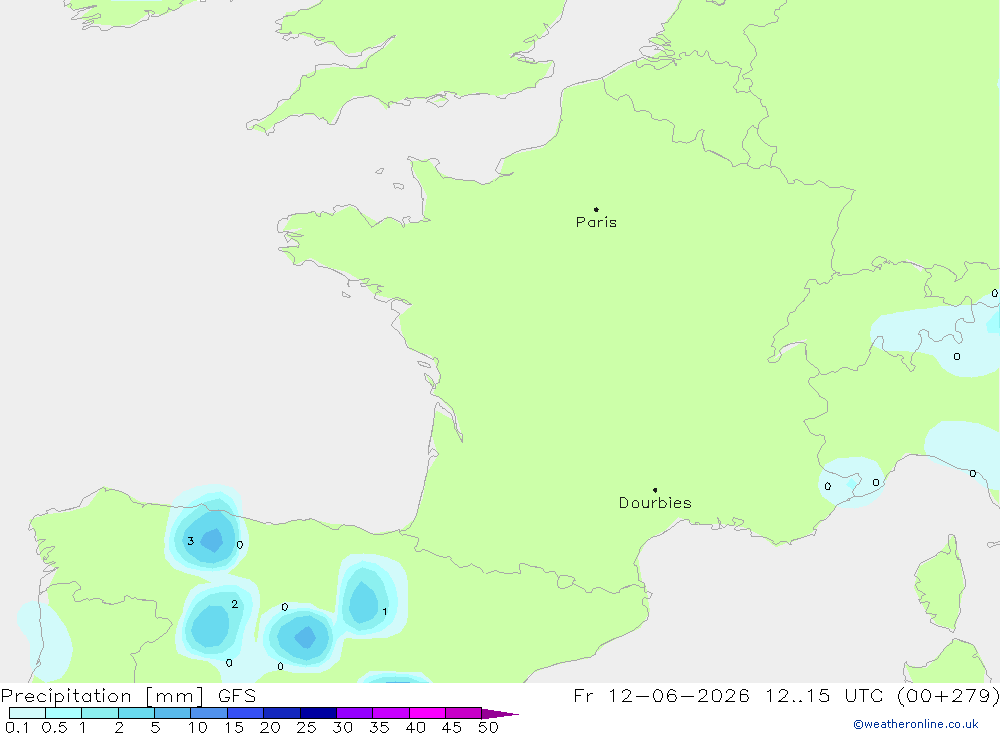Select the 30–35 mm legend color swatch
Image resolution: width=1000 pixels, height=733 pixels.
(x=355, y=713)
